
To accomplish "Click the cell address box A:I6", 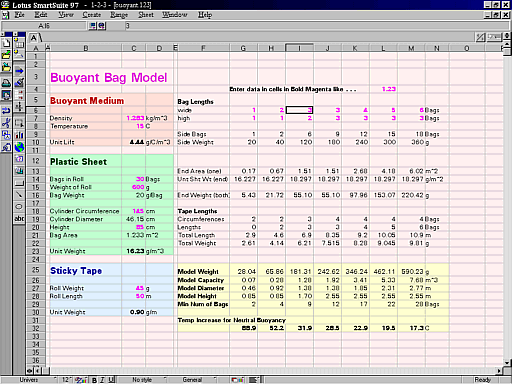I will tap(43, 26).
